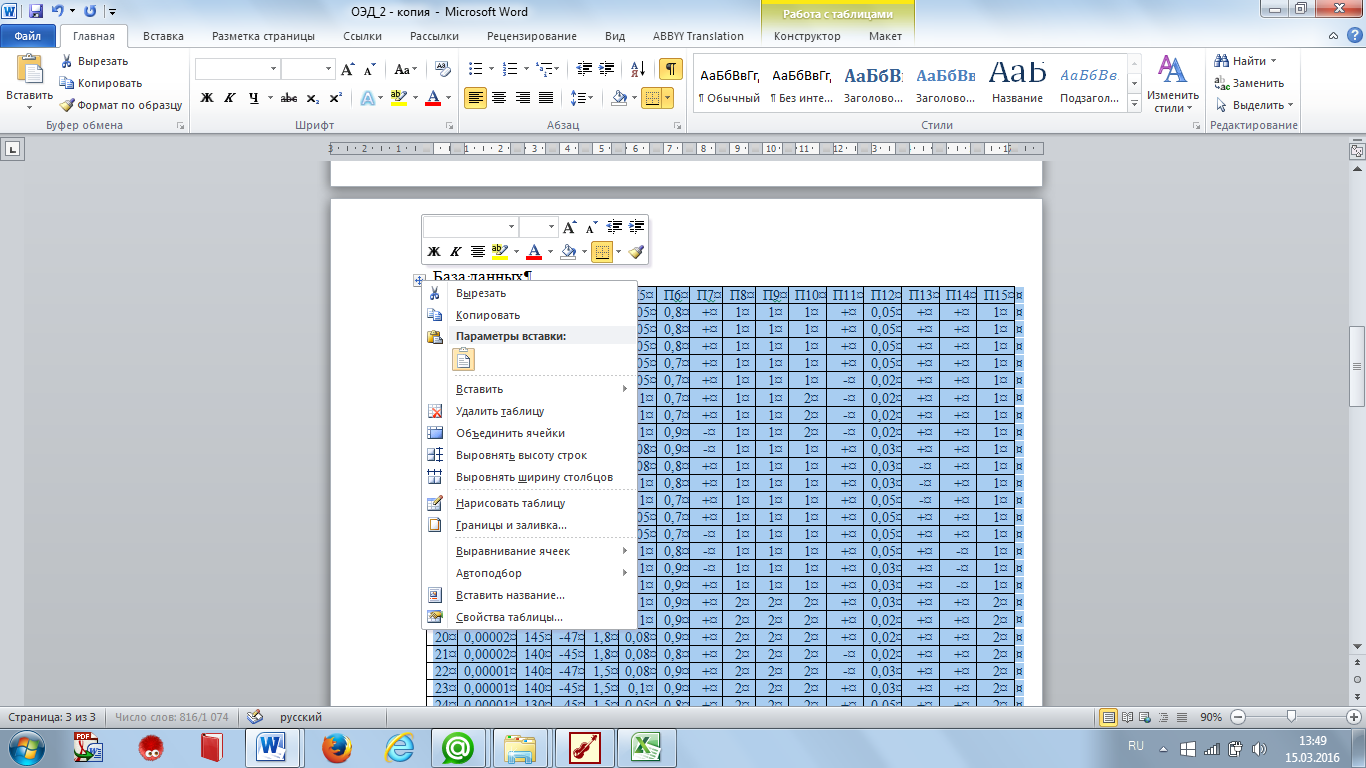This screenshot has height=768, width=1366.
Task: Toggle Bold (Ж) in the ribbon
Action: [208, 98]
